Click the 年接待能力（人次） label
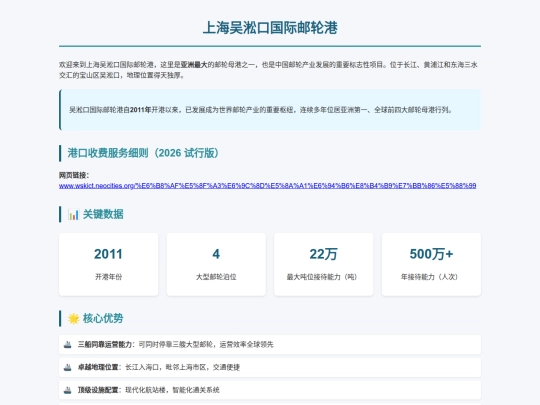The height and width of the screenshot is (405, 540). point(429,277)
